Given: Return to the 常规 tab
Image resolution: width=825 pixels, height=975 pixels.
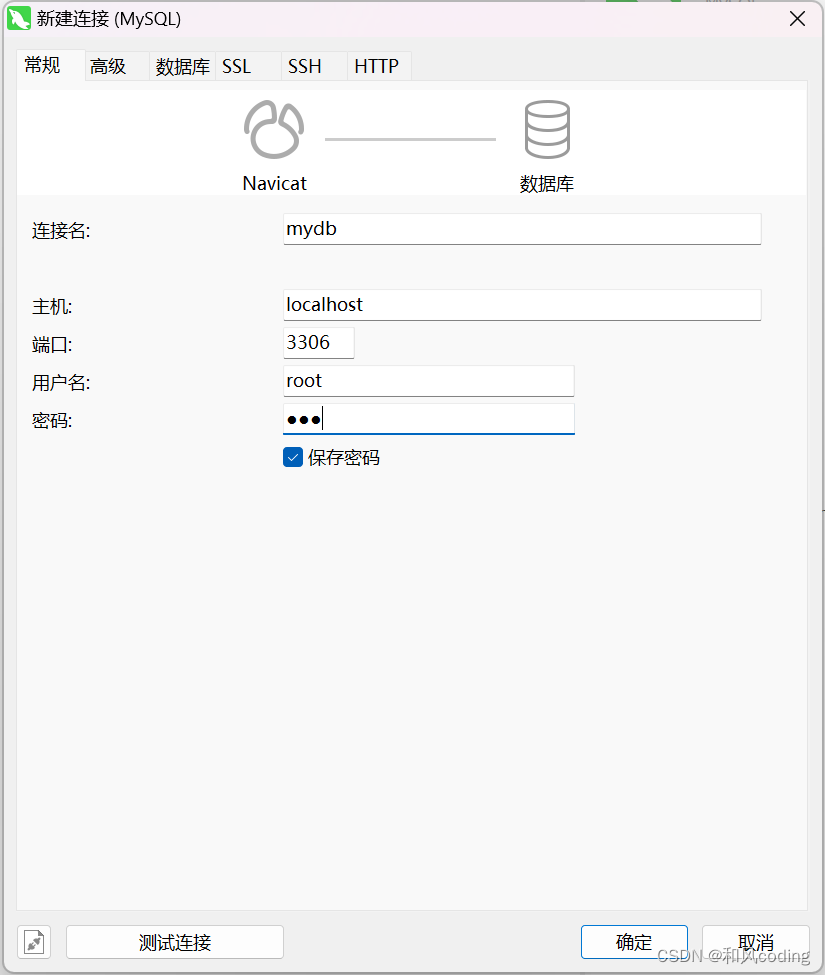Looking at the screenshot, I should coord(42,66).
